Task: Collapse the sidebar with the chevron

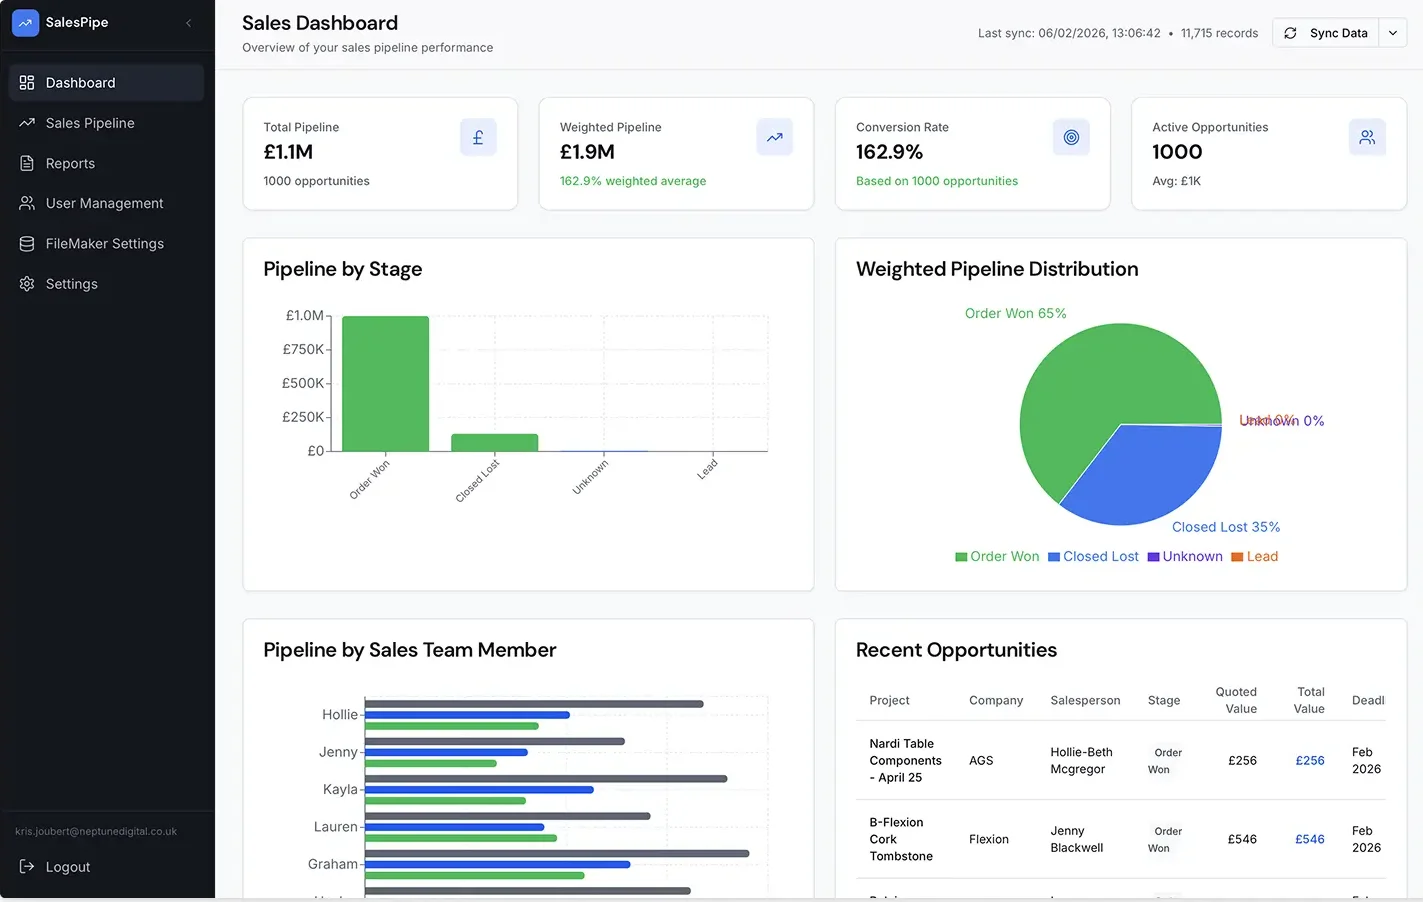Action: click(x=189, y=23)
